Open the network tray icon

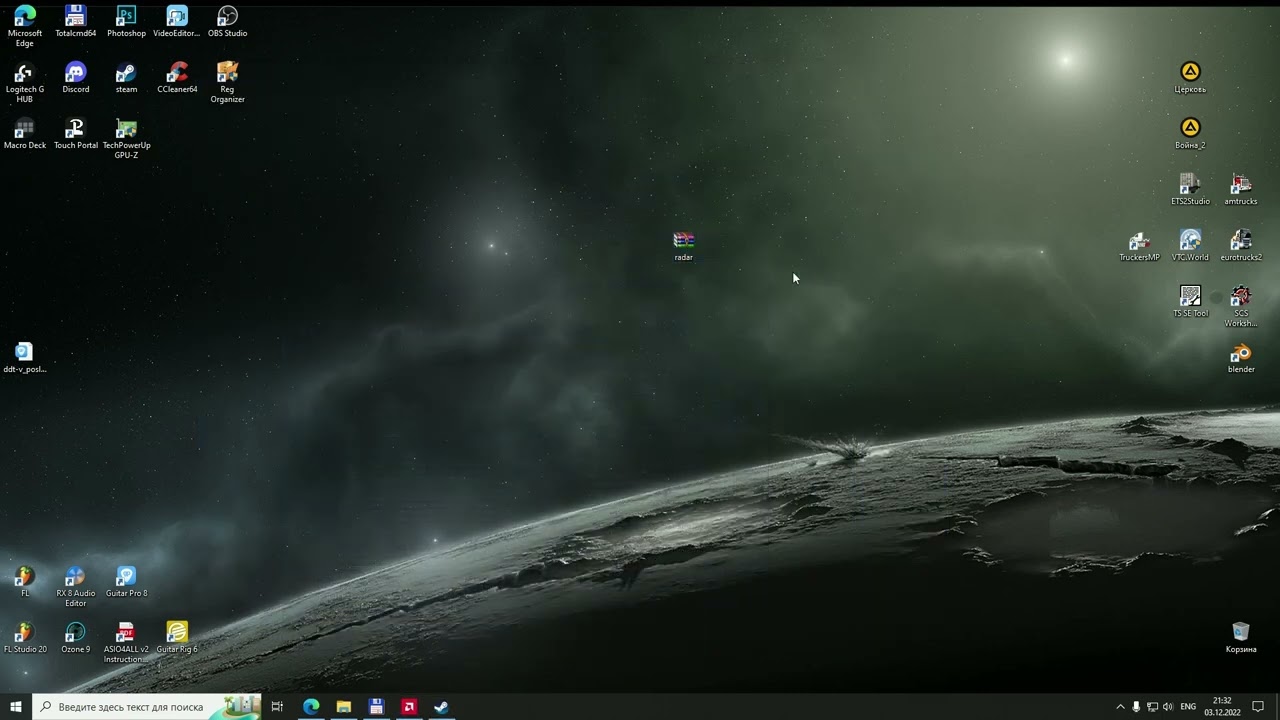click(1152, 707)
